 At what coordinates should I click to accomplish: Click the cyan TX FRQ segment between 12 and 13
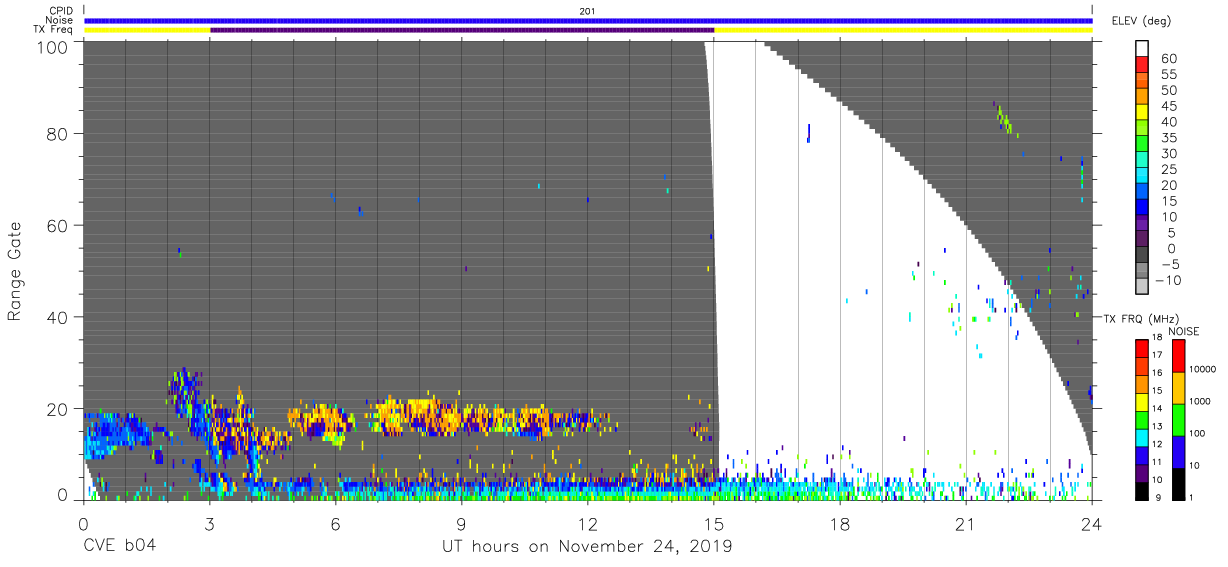point(1142,438)
